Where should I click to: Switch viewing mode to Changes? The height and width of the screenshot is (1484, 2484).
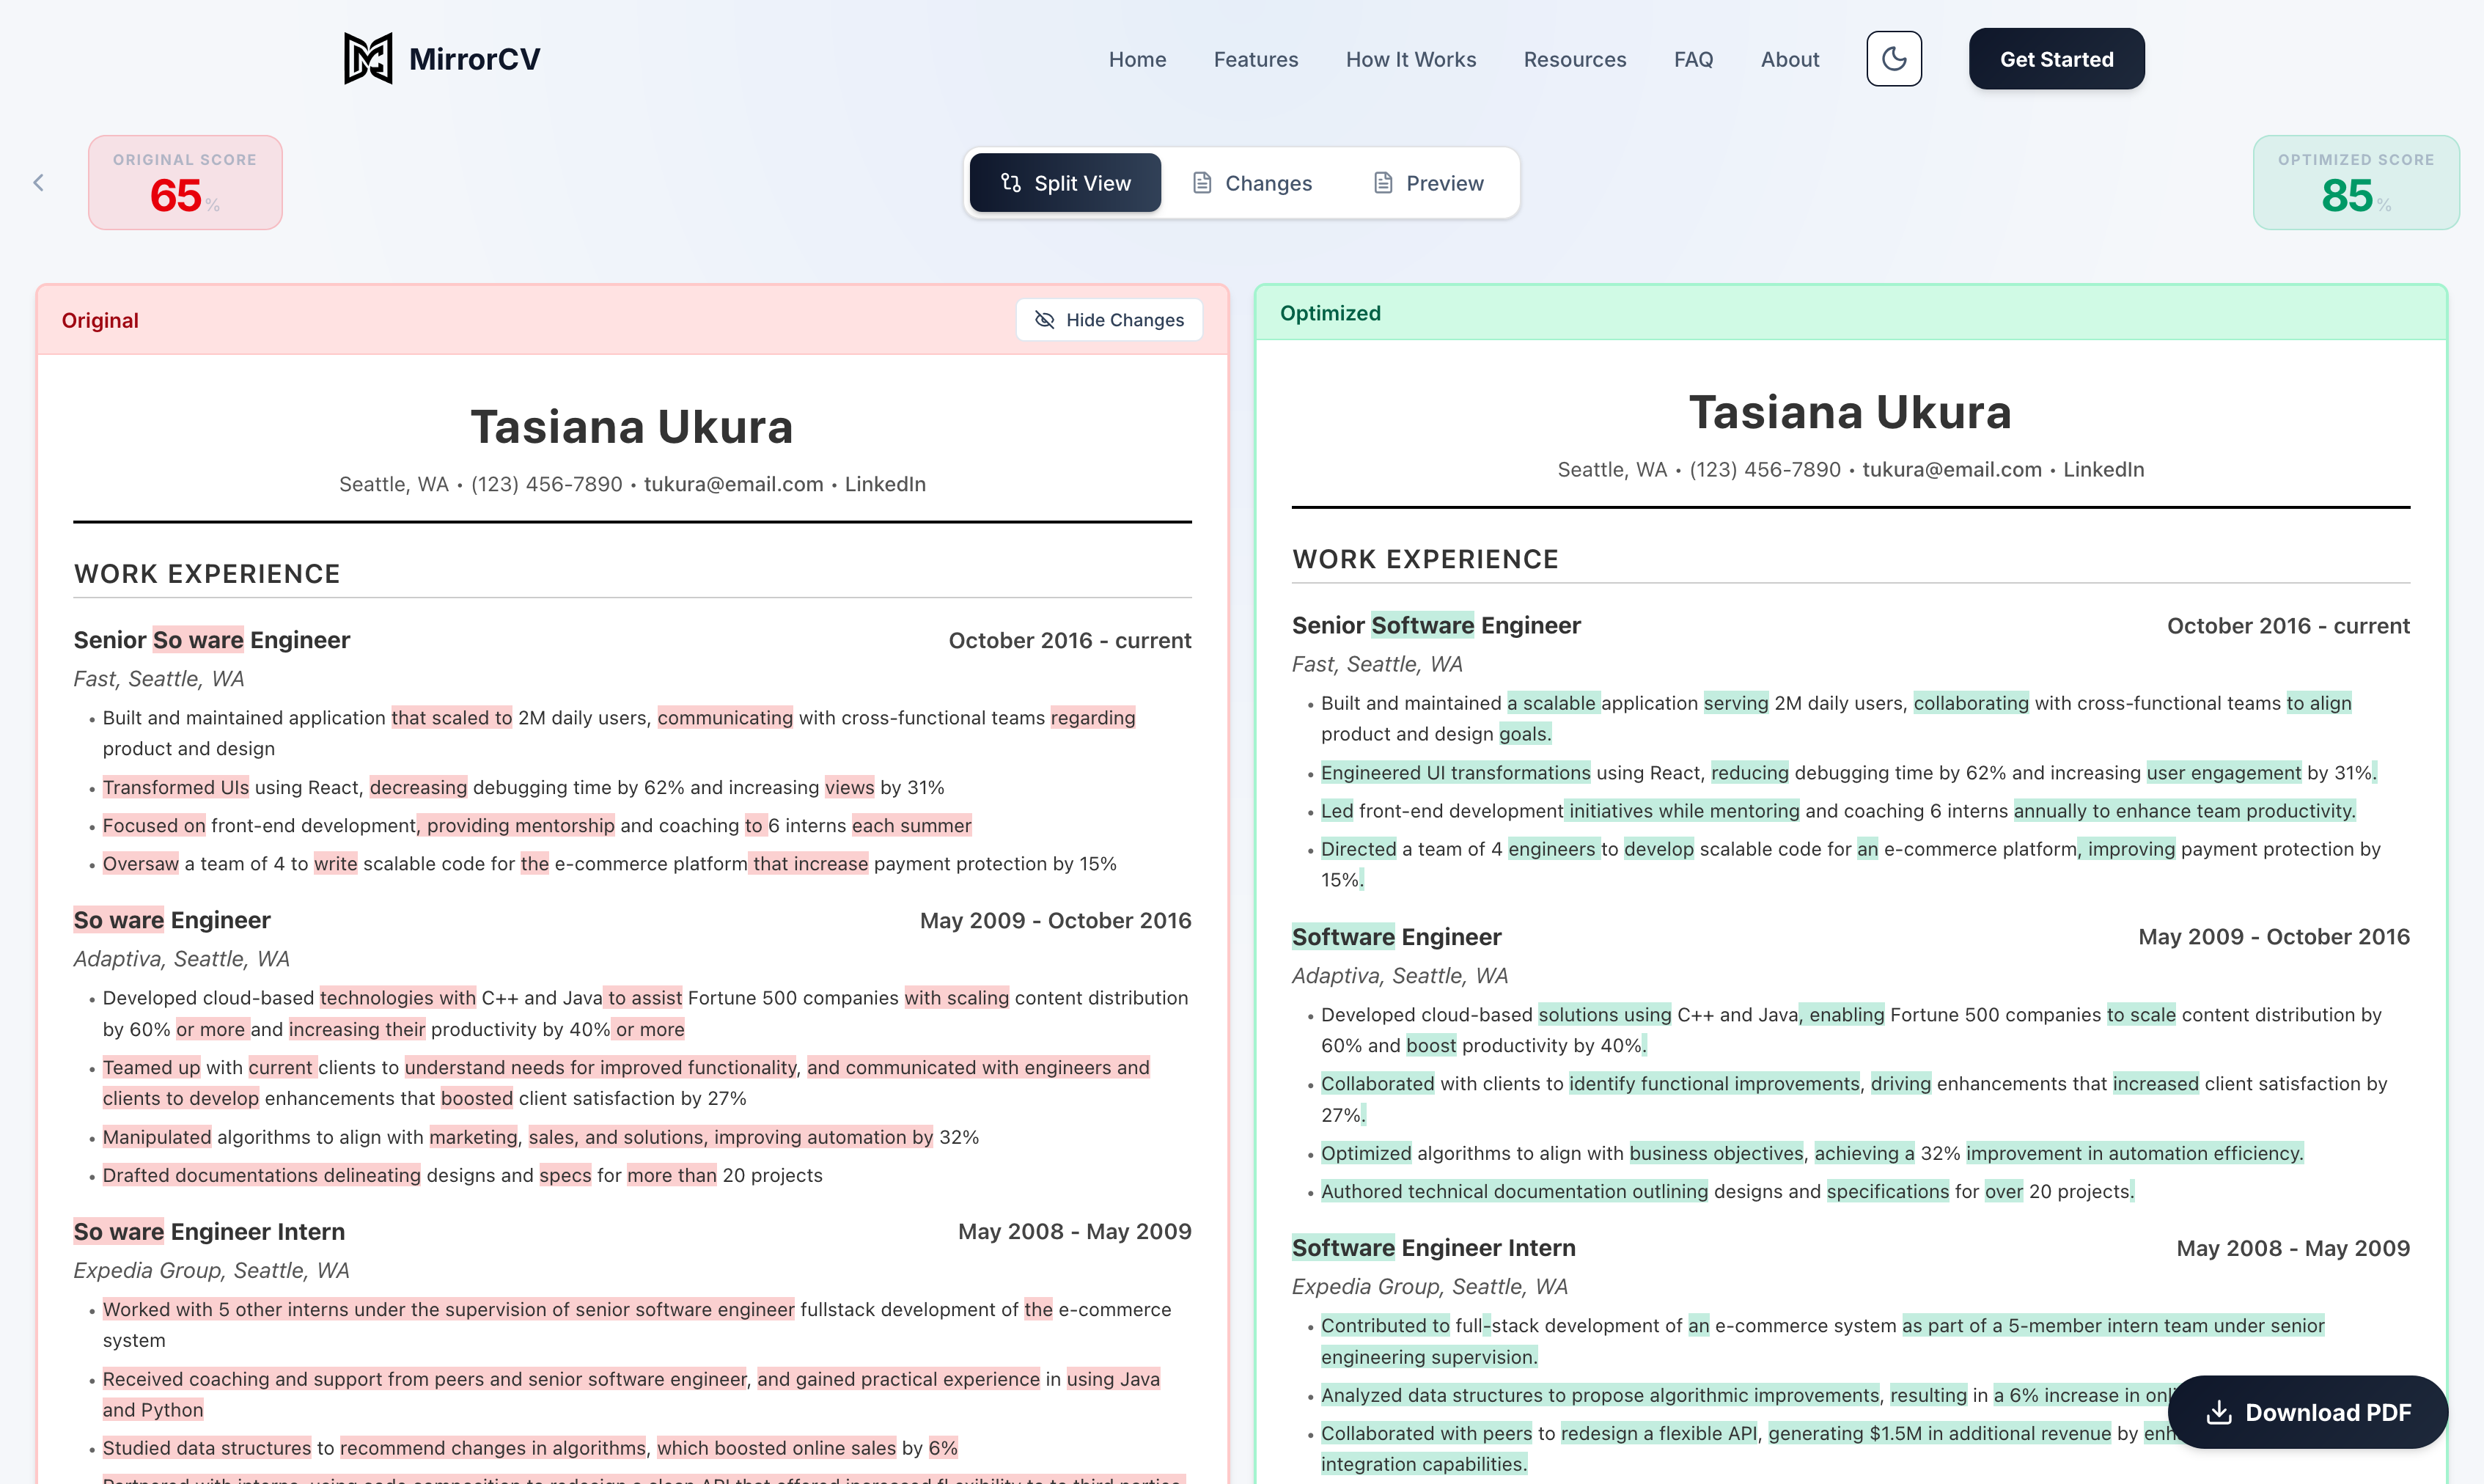click(x=1250, y=182)
